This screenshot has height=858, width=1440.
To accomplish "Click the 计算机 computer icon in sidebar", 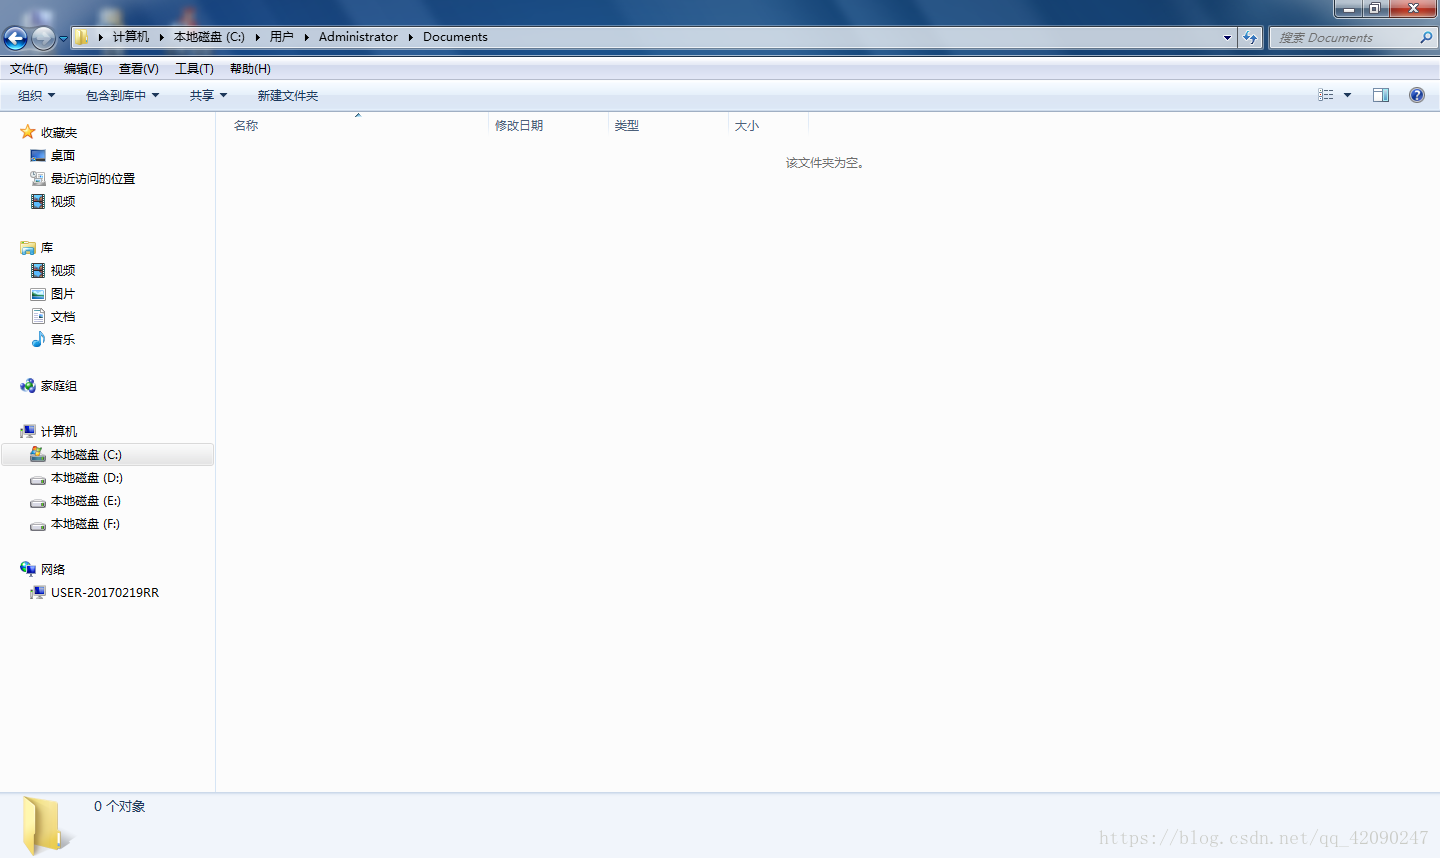I will point(28,431).
